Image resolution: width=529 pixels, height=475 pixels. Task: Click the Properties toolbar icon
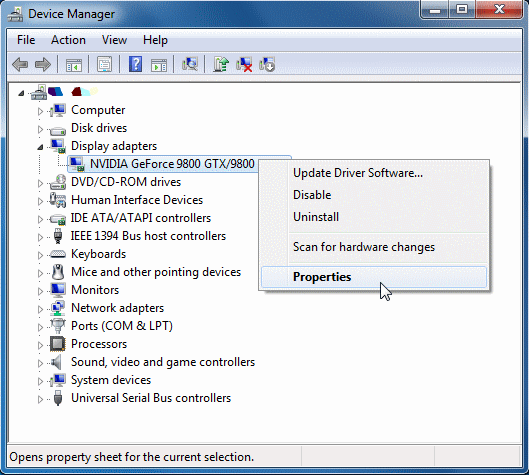(x=105, y=64)
